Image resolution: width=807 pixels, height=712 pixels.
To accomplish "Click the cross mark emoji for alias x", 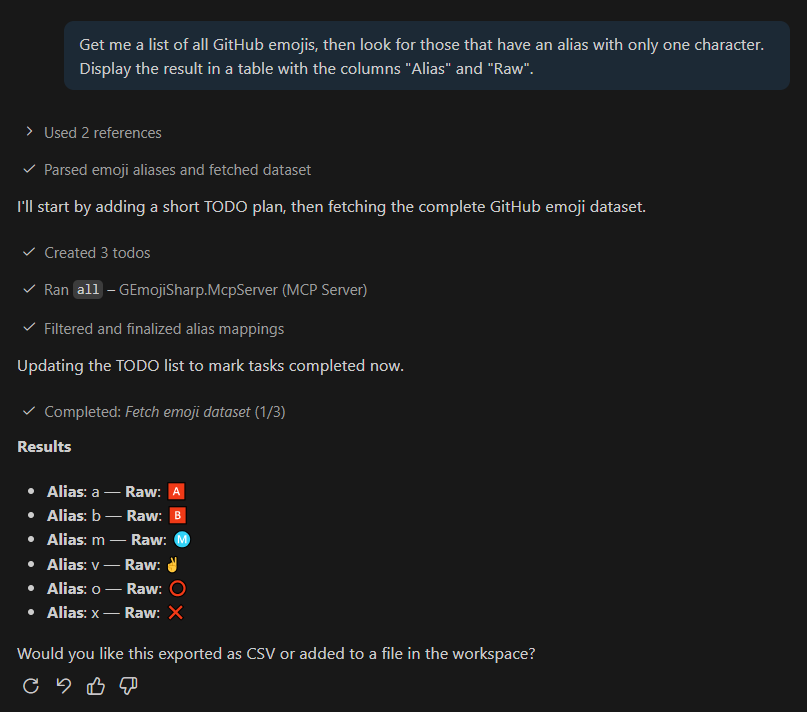I will (x=174, y=612).
